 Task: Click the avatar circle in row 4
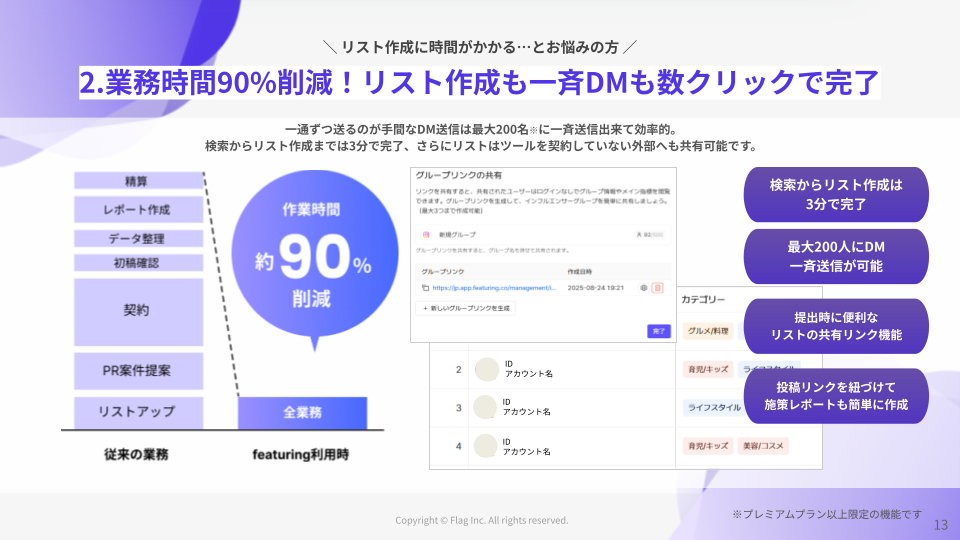[x=486, y=445]
